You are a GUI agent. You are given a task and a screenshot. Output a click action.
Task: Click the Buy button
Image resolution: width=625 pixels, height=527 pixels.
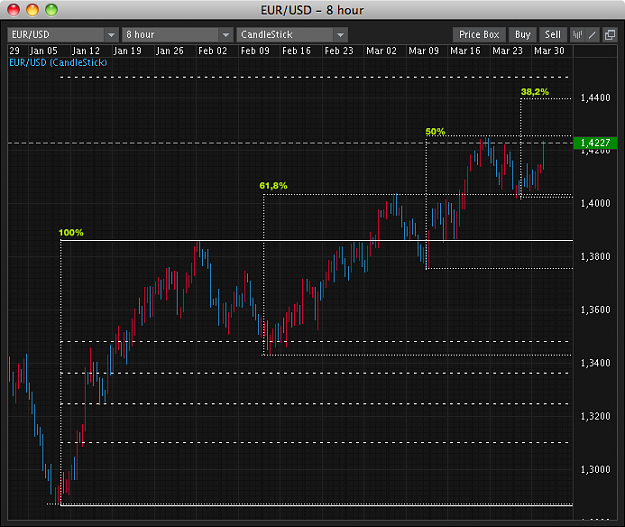coord(523,35)
